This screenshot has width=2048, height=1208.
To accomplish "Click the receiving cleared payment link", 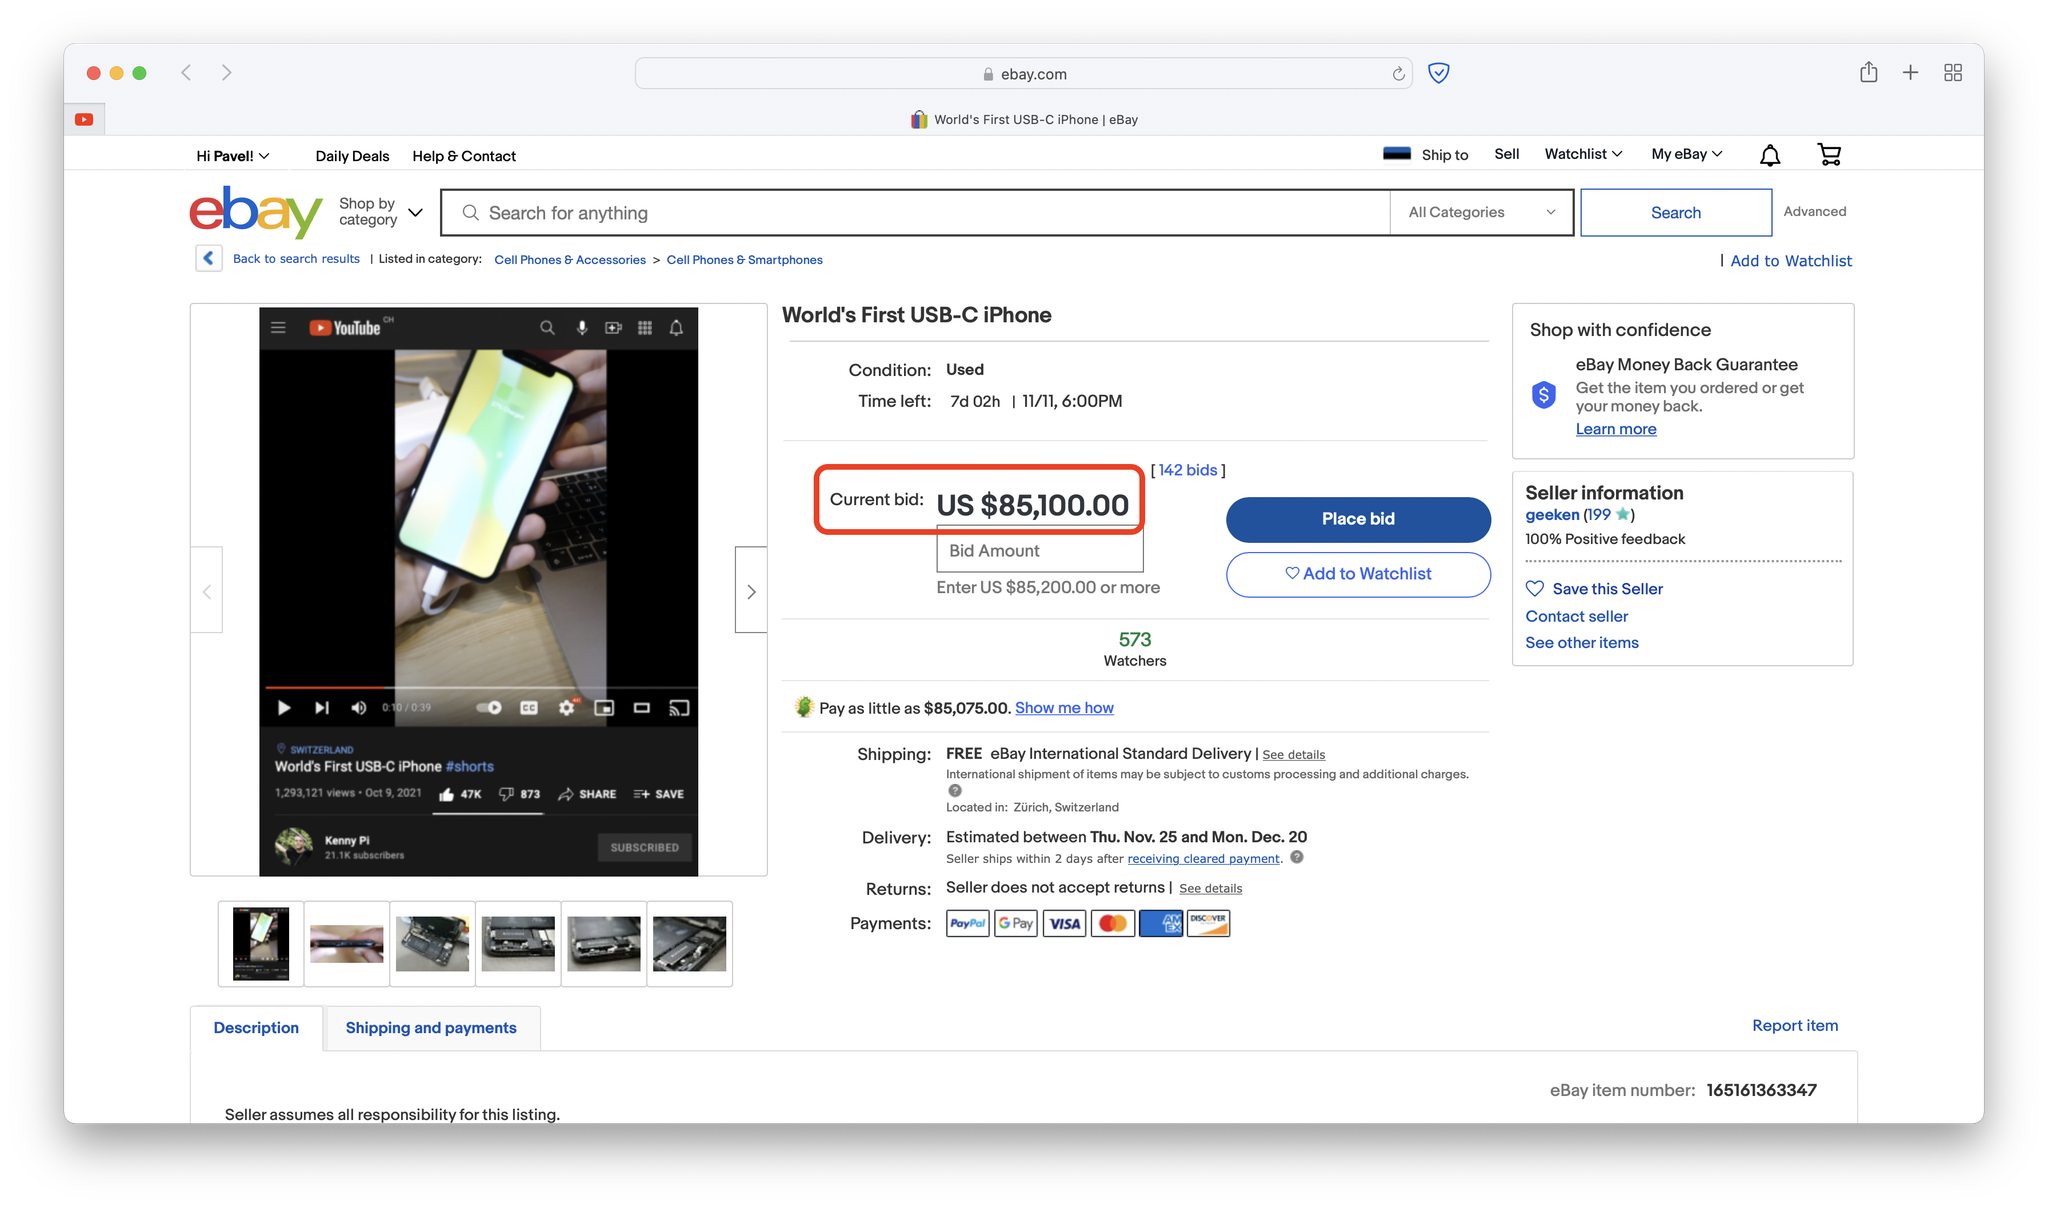I will pyautogui.click(x=1203, y=859).
